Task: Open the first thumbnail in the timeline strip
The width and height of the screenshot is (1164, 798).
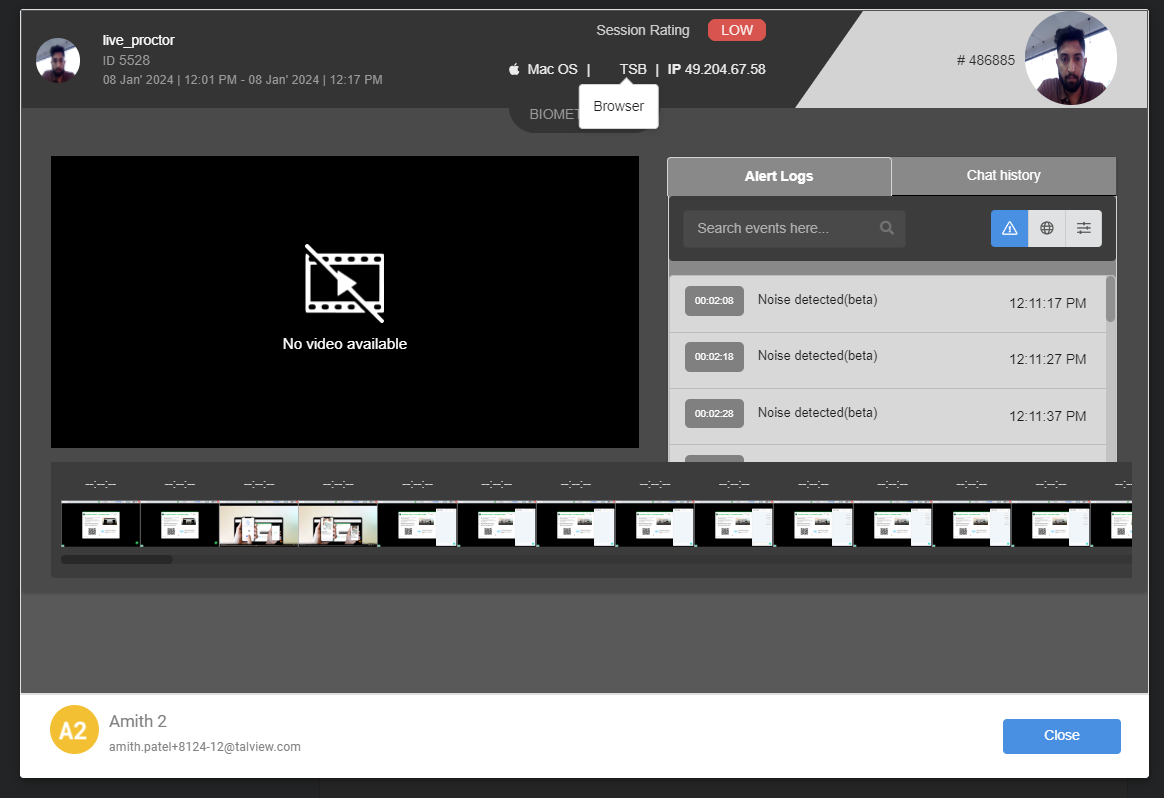Action: click(x=100, y=523)
